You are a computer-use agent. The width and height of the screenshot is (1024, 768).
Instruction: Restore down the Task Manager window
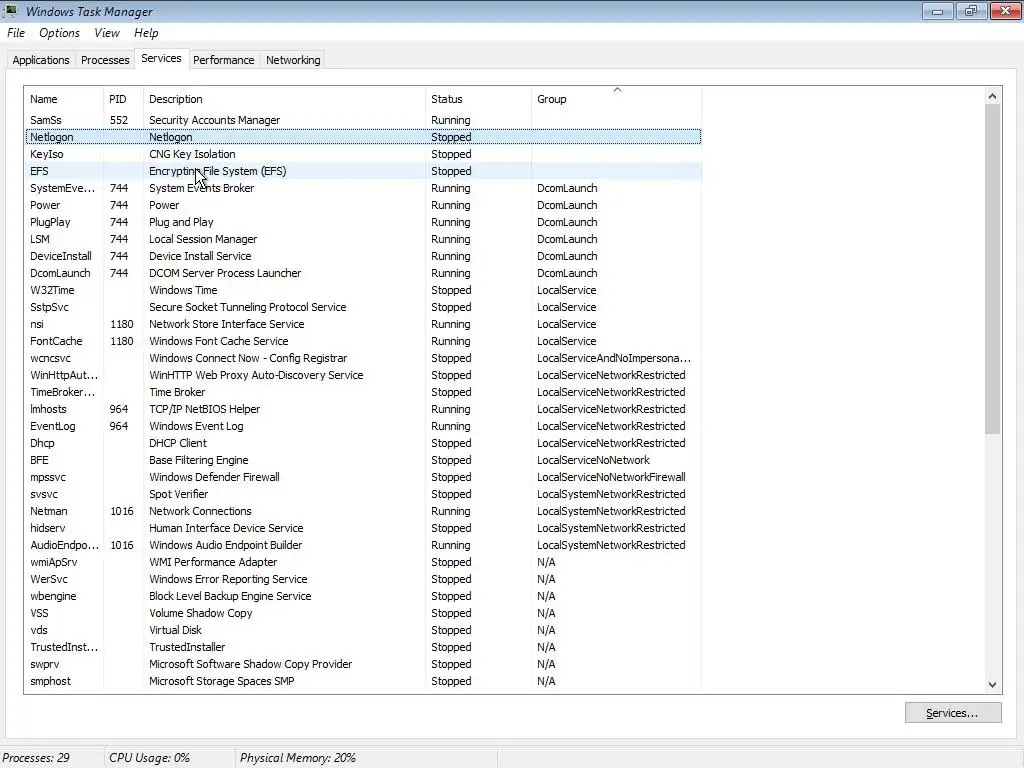[x=971, y=10]
